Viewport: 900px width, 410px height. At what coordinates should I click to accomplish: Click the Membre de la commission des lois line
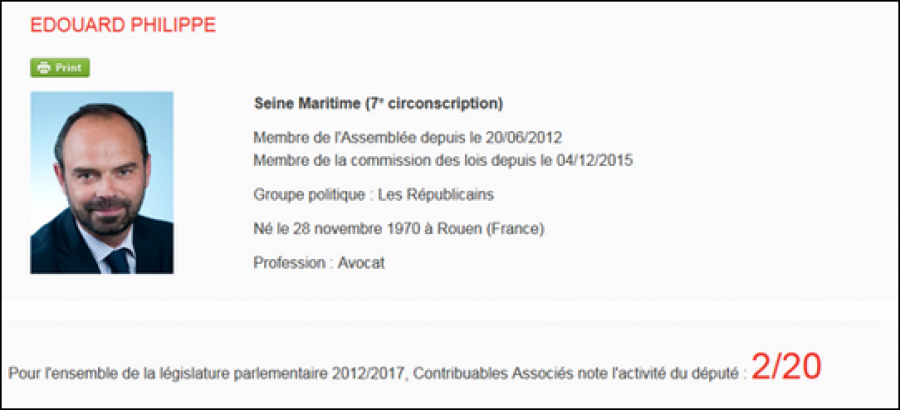[443, 161]
